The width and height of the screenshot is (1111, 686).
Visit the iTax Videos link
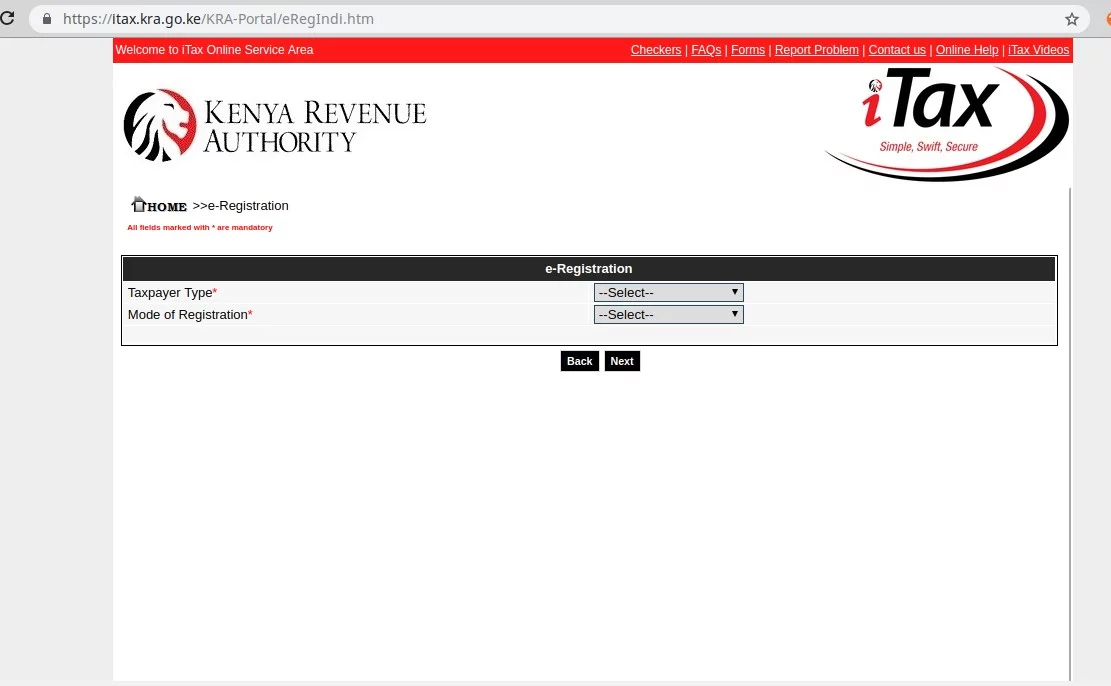pyautogui.click(x=1038, y=50)
